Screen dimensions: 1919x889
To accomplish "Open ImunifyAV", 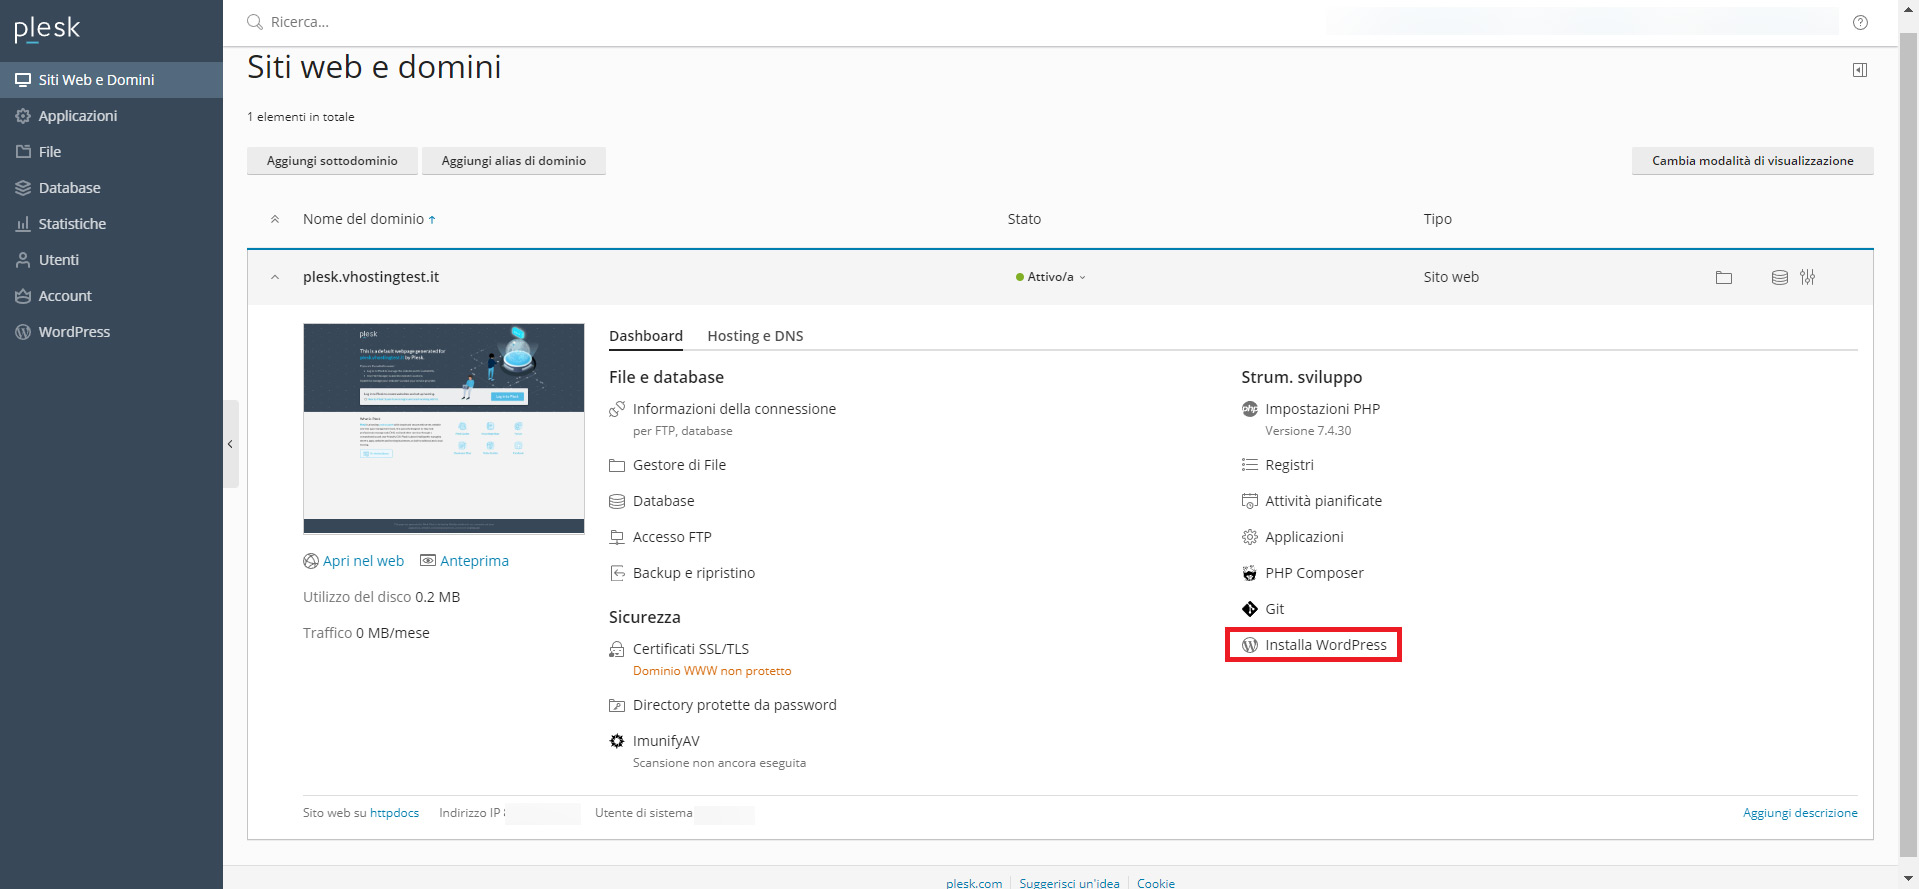I will (x=666, y=741).
